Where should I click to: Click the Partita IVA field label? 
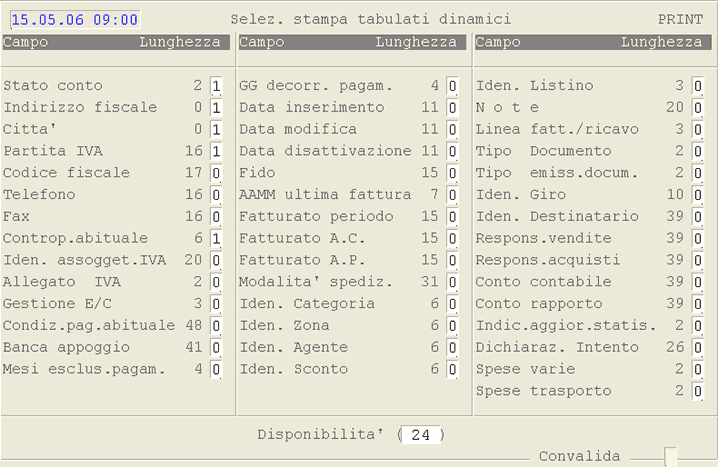tap(53, 151)
